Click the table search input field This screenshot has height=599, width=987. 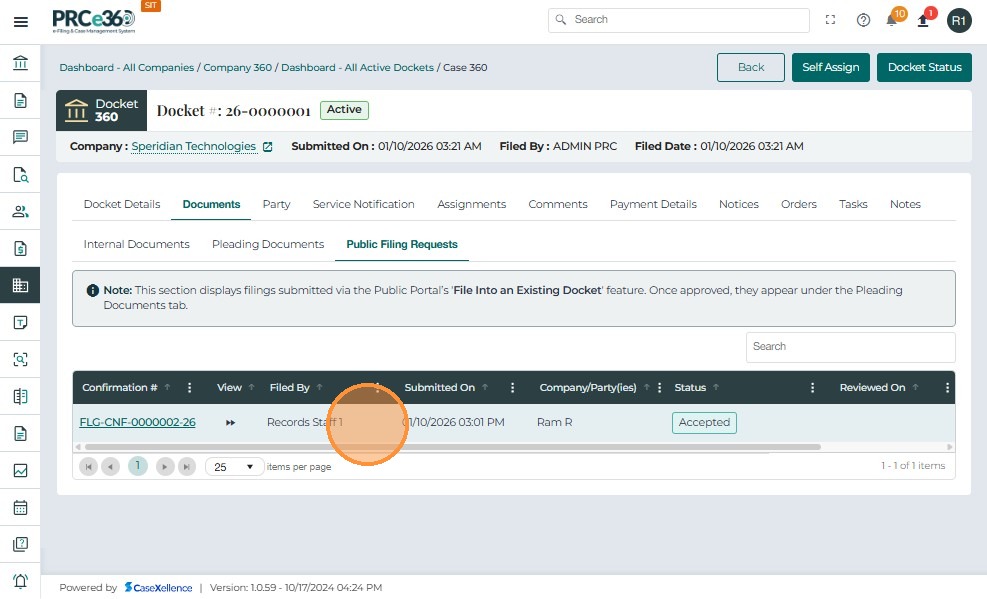[x=850, y=347]
